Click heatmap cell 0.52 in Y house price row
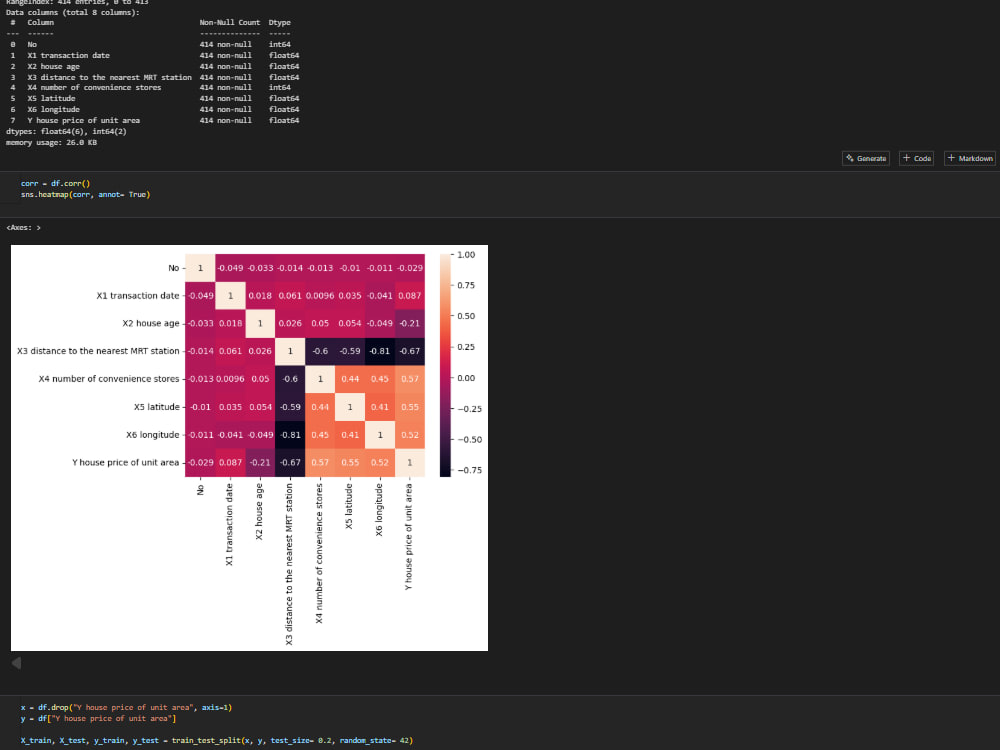Viewport: 1000px width, 750px height. 379,462
